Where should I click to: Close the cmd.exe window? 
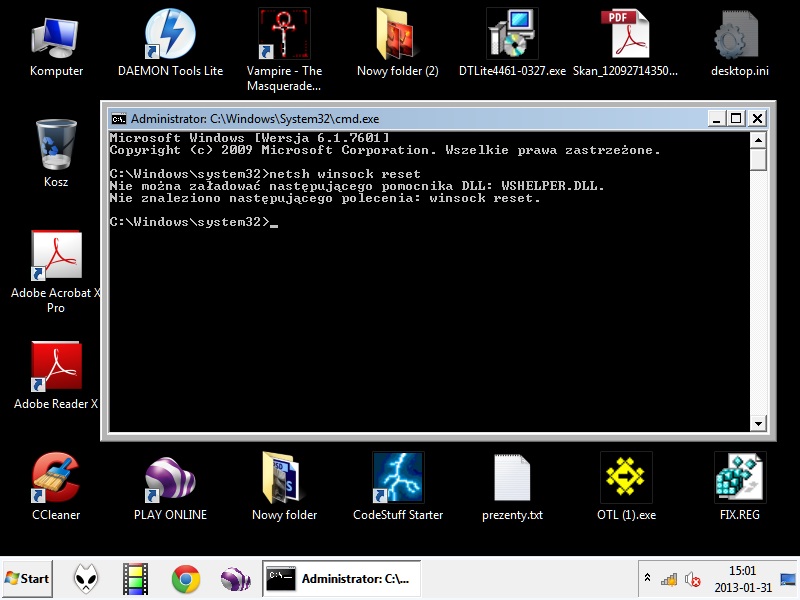click(x=758, y=119)
